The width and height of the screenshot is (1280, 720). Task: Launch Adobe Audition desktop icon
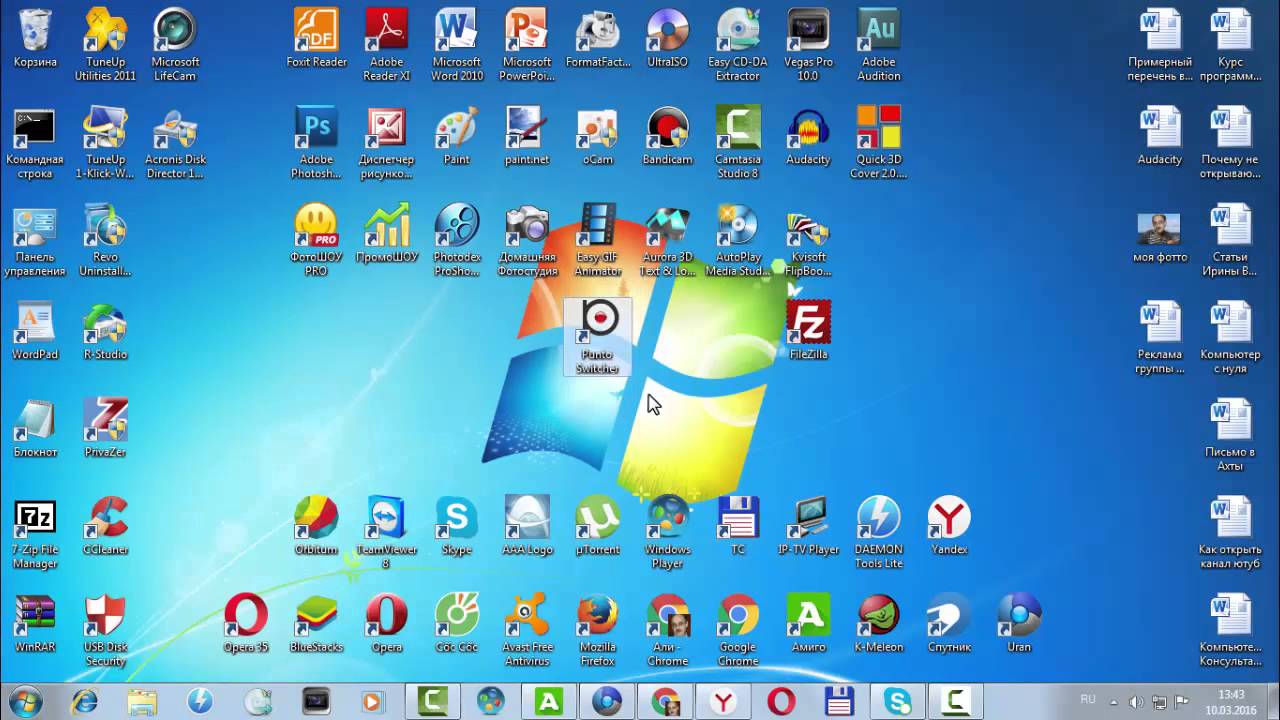click(879, 43)
